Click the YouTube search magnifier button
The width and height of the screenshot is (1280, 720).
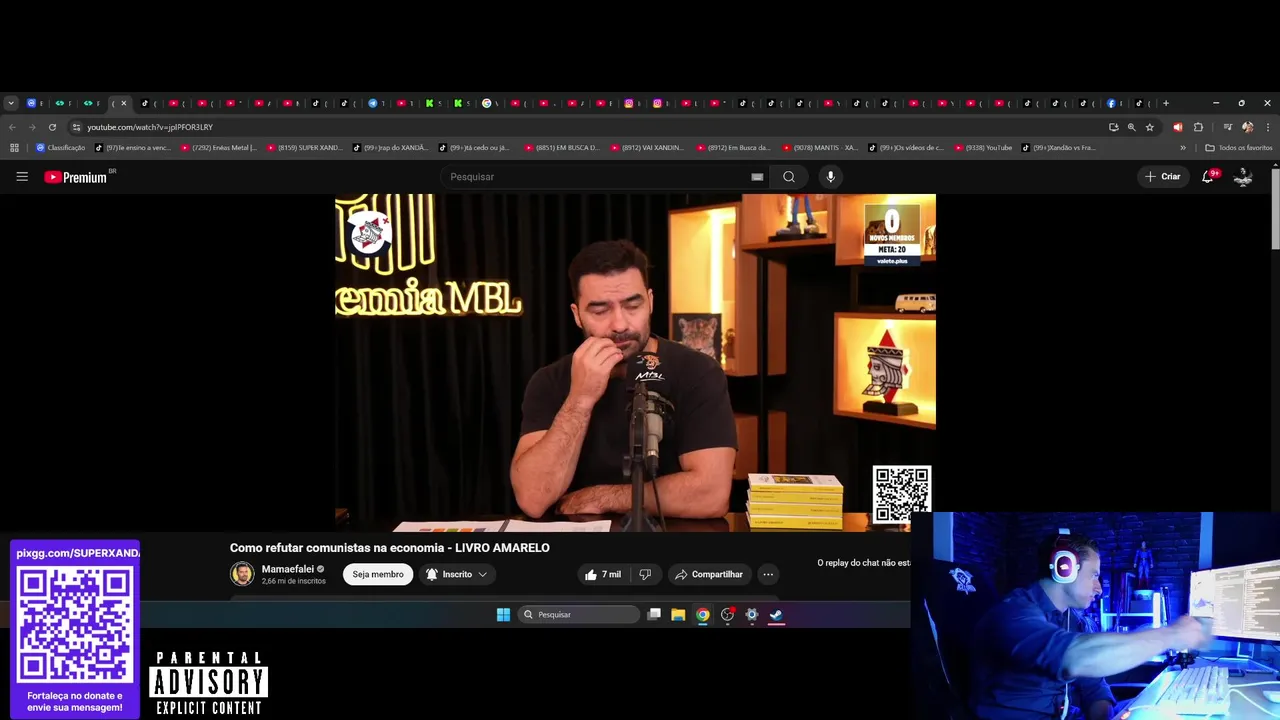tap(789, 177)
